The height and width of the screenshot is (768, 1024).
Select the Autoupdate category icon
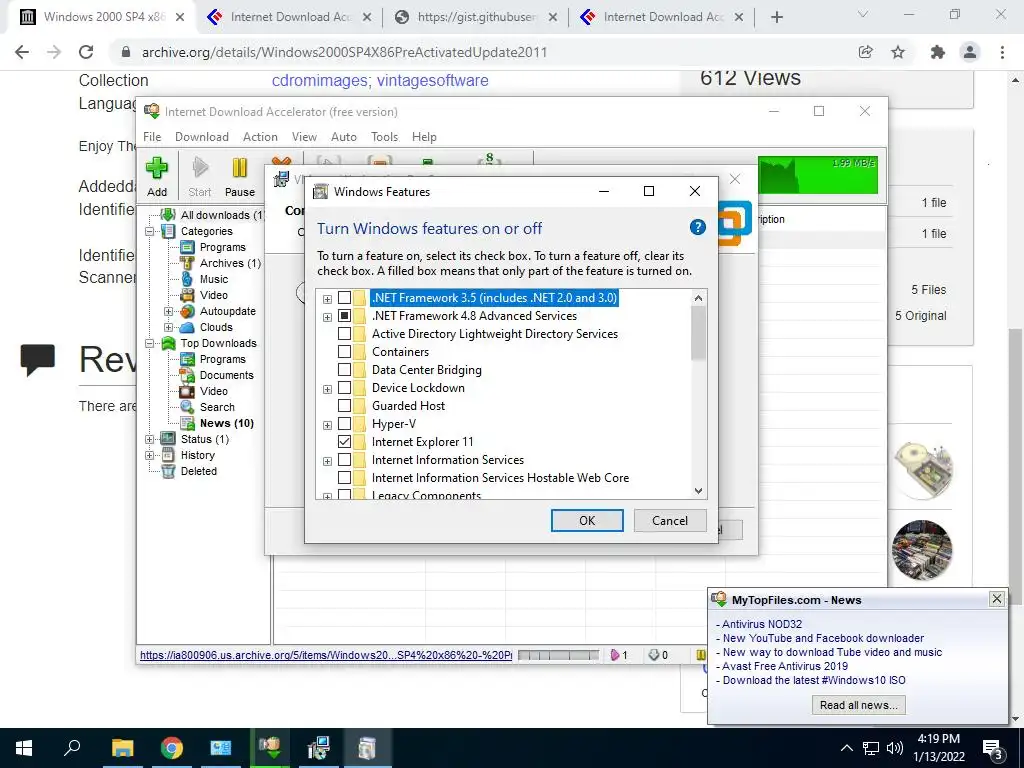187,312
